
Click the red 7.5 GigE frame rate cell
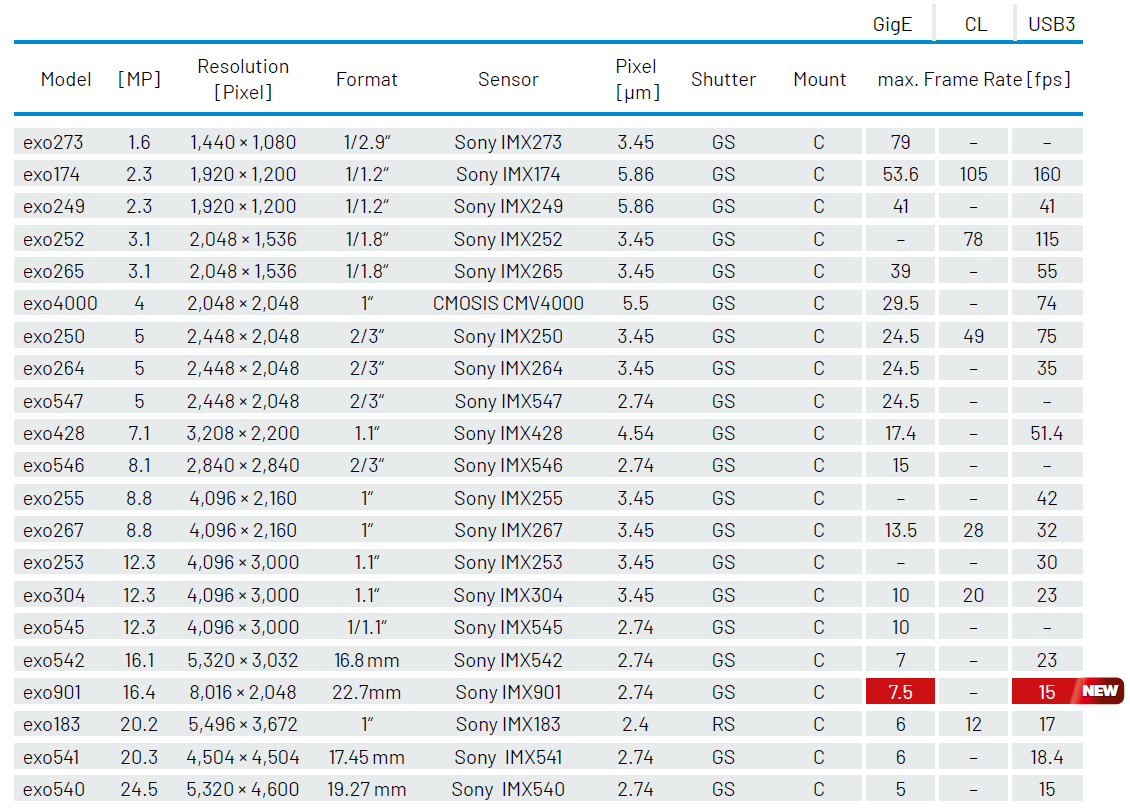click(x=901, y=692)
